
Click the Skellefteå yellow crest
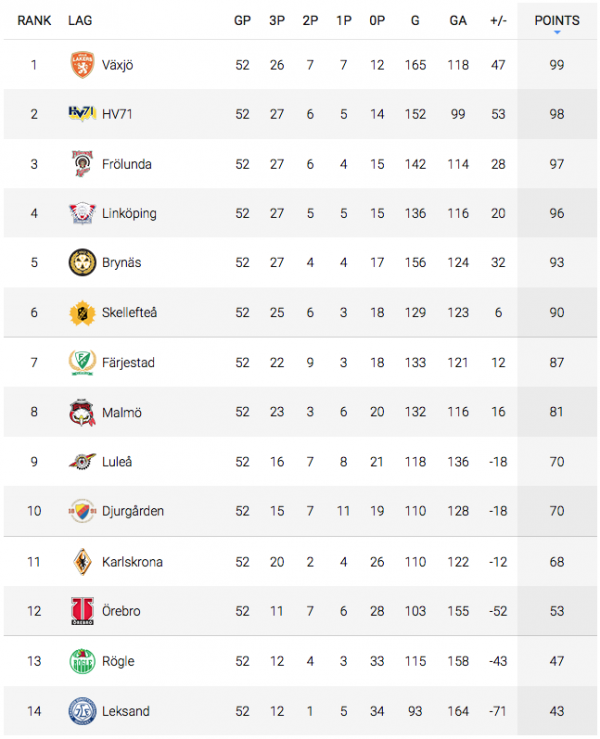tap(82, 312)
